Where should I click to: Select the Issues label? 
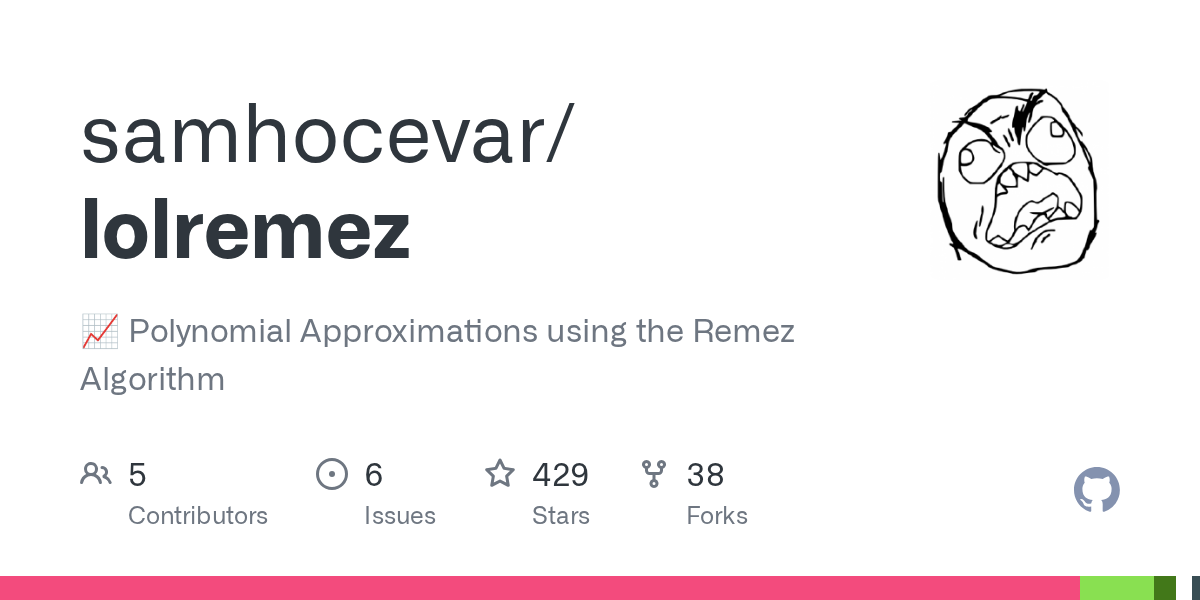pyautogui.click(x=400, y=516)
